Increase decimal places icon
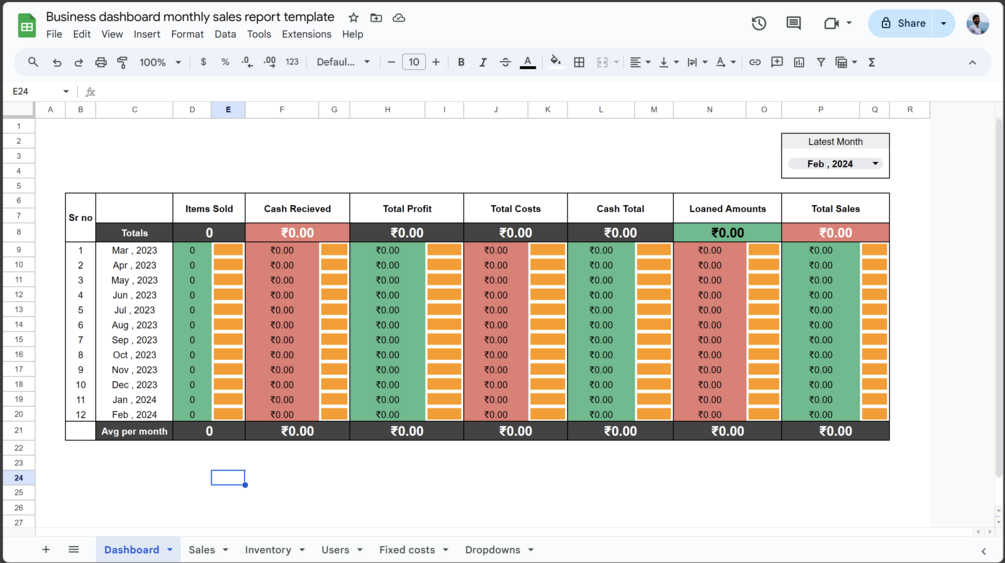The height and width of the screenshot is (563, 1005). coord(270,62)
